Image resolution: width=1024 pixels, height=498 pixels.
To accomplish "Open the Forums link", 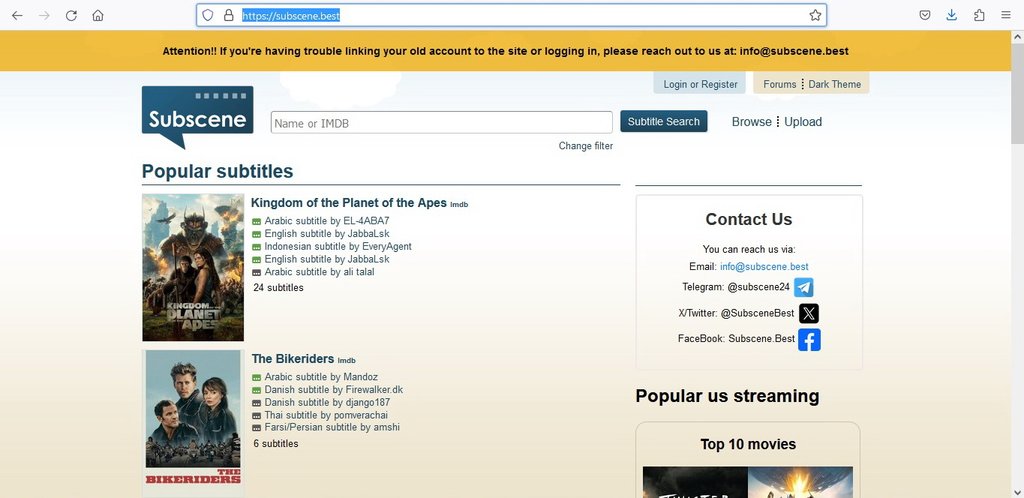I will click(x=780, y=84).
